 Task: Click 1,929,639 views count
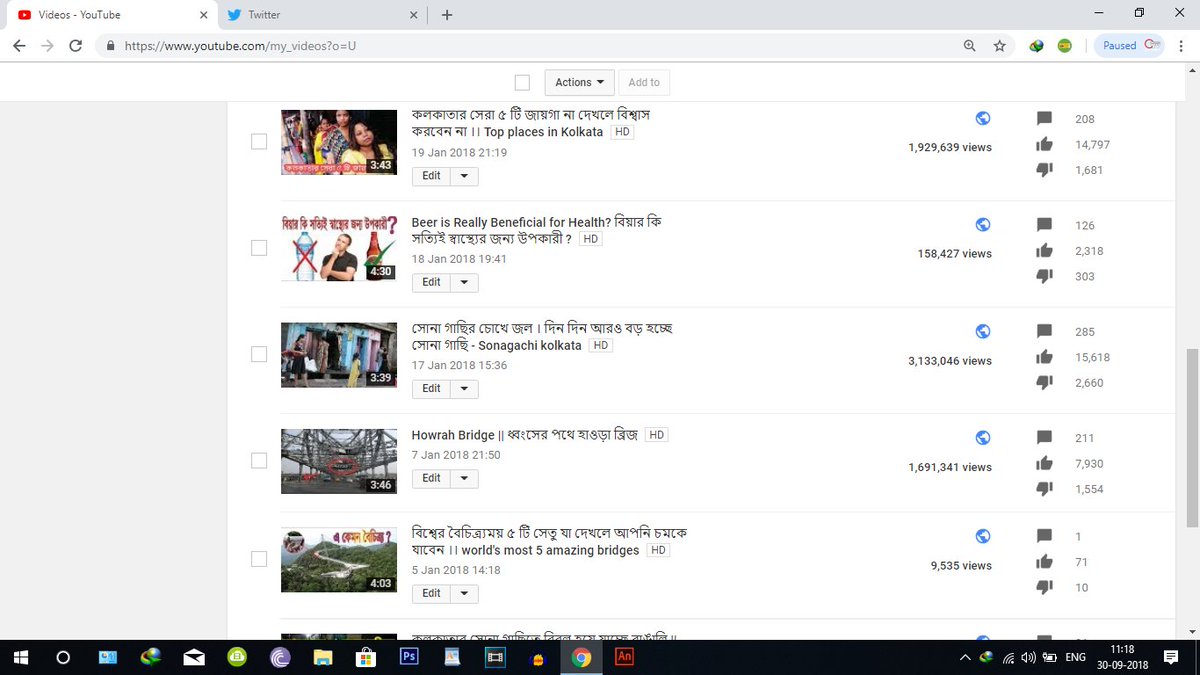[x=950, y=147]
